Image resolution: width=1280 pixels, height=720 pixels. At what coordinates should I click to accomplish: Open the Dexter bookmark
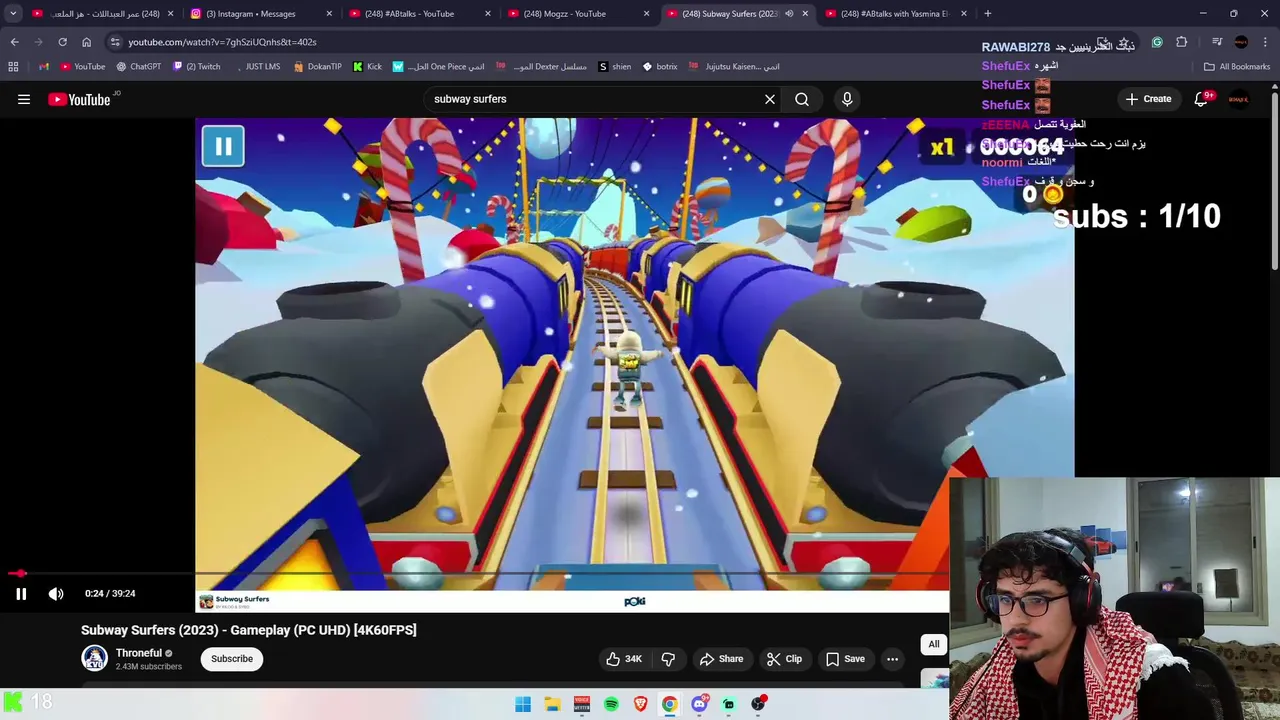[541, 67]
